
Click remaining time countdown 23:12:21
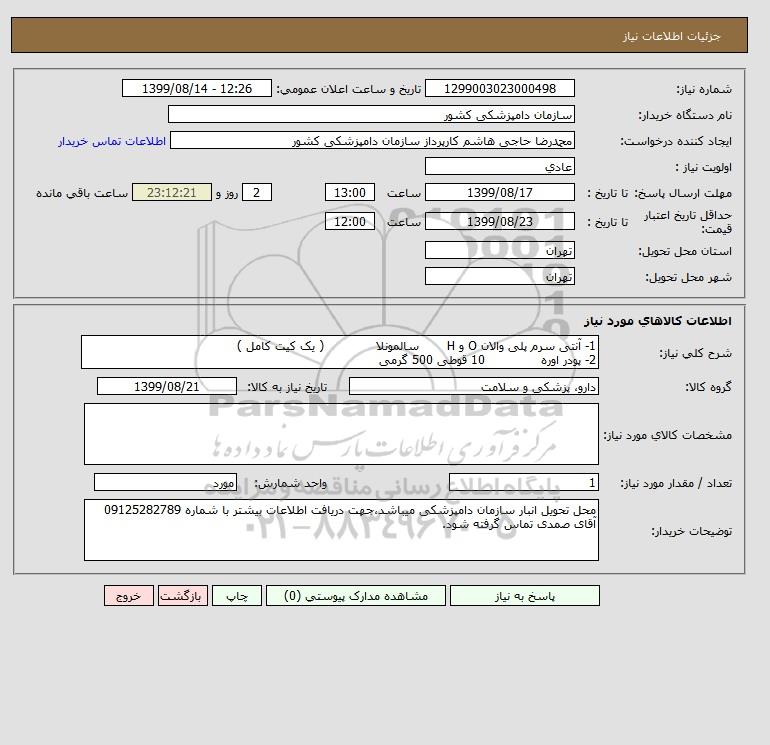click(172, 193)
